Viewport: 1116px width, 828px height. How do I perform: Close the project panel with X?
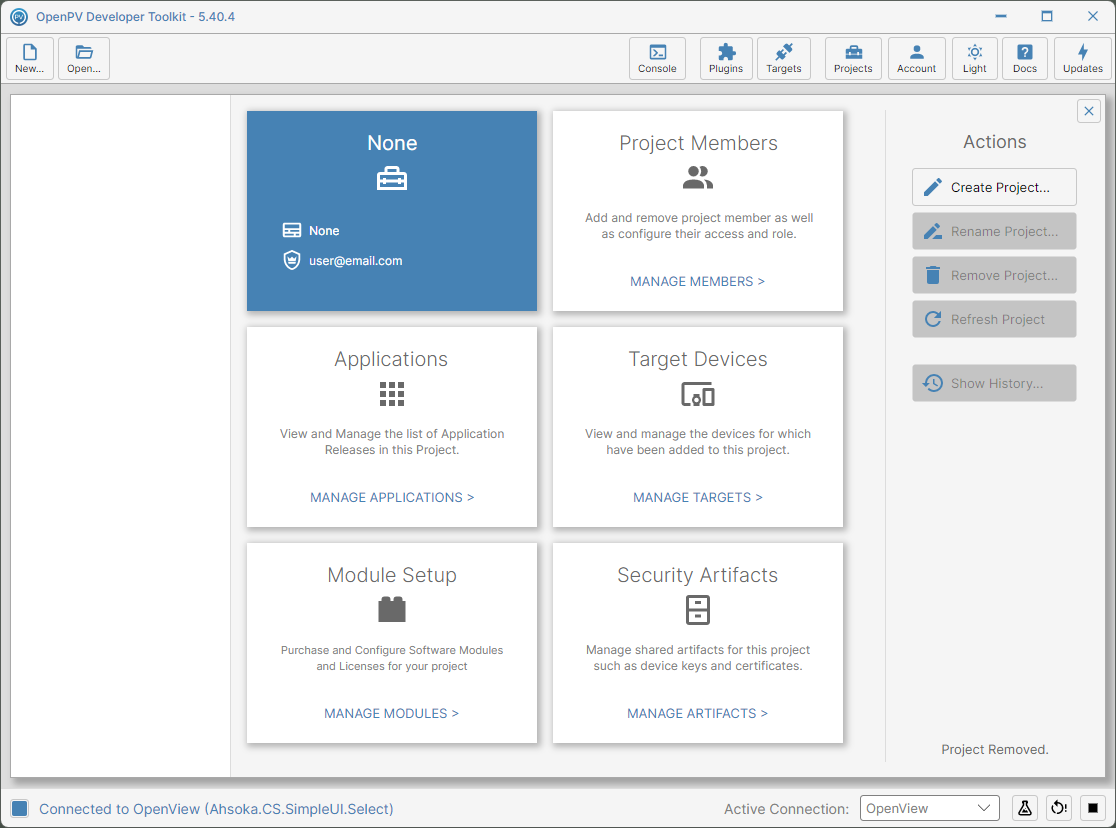point(1089,111)
